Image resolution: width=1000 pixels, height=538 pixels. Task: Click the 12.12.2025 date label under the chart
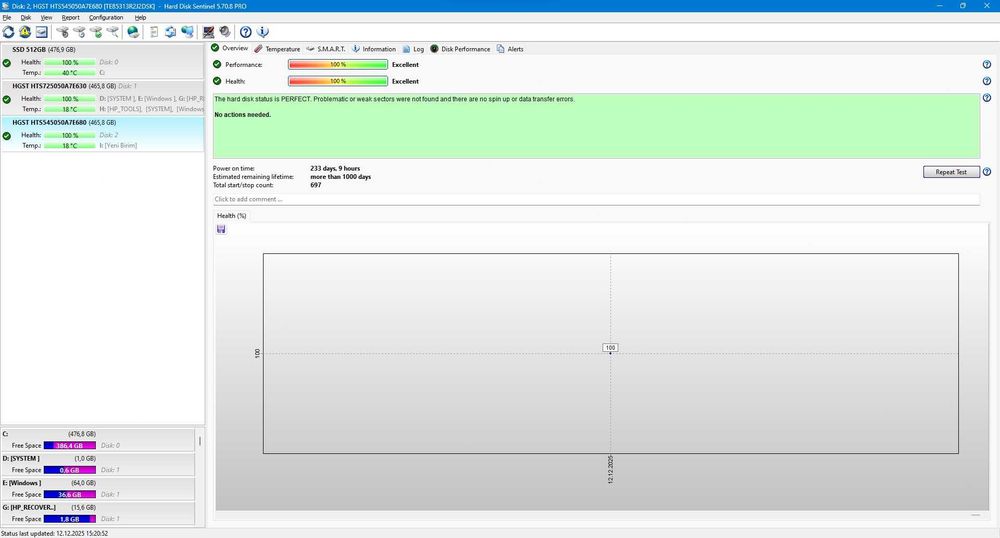tap(610, 470)
